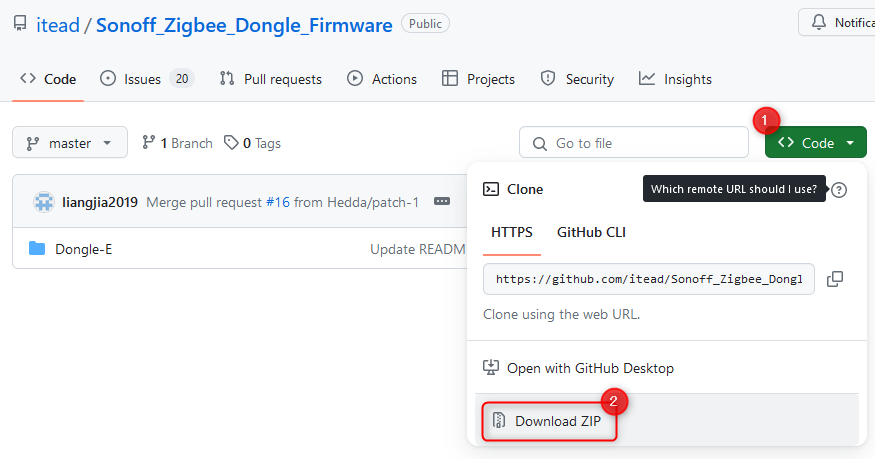Switch to the GitHub CLI tab
Screen dimensions: 875x459
pyautogui.click(x=591, y=232)
